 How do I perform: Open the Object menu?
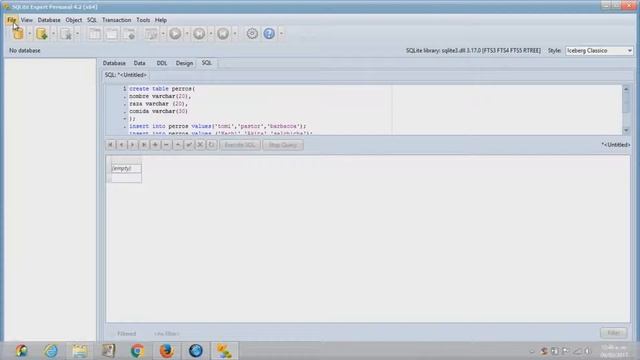pos(73,20)
